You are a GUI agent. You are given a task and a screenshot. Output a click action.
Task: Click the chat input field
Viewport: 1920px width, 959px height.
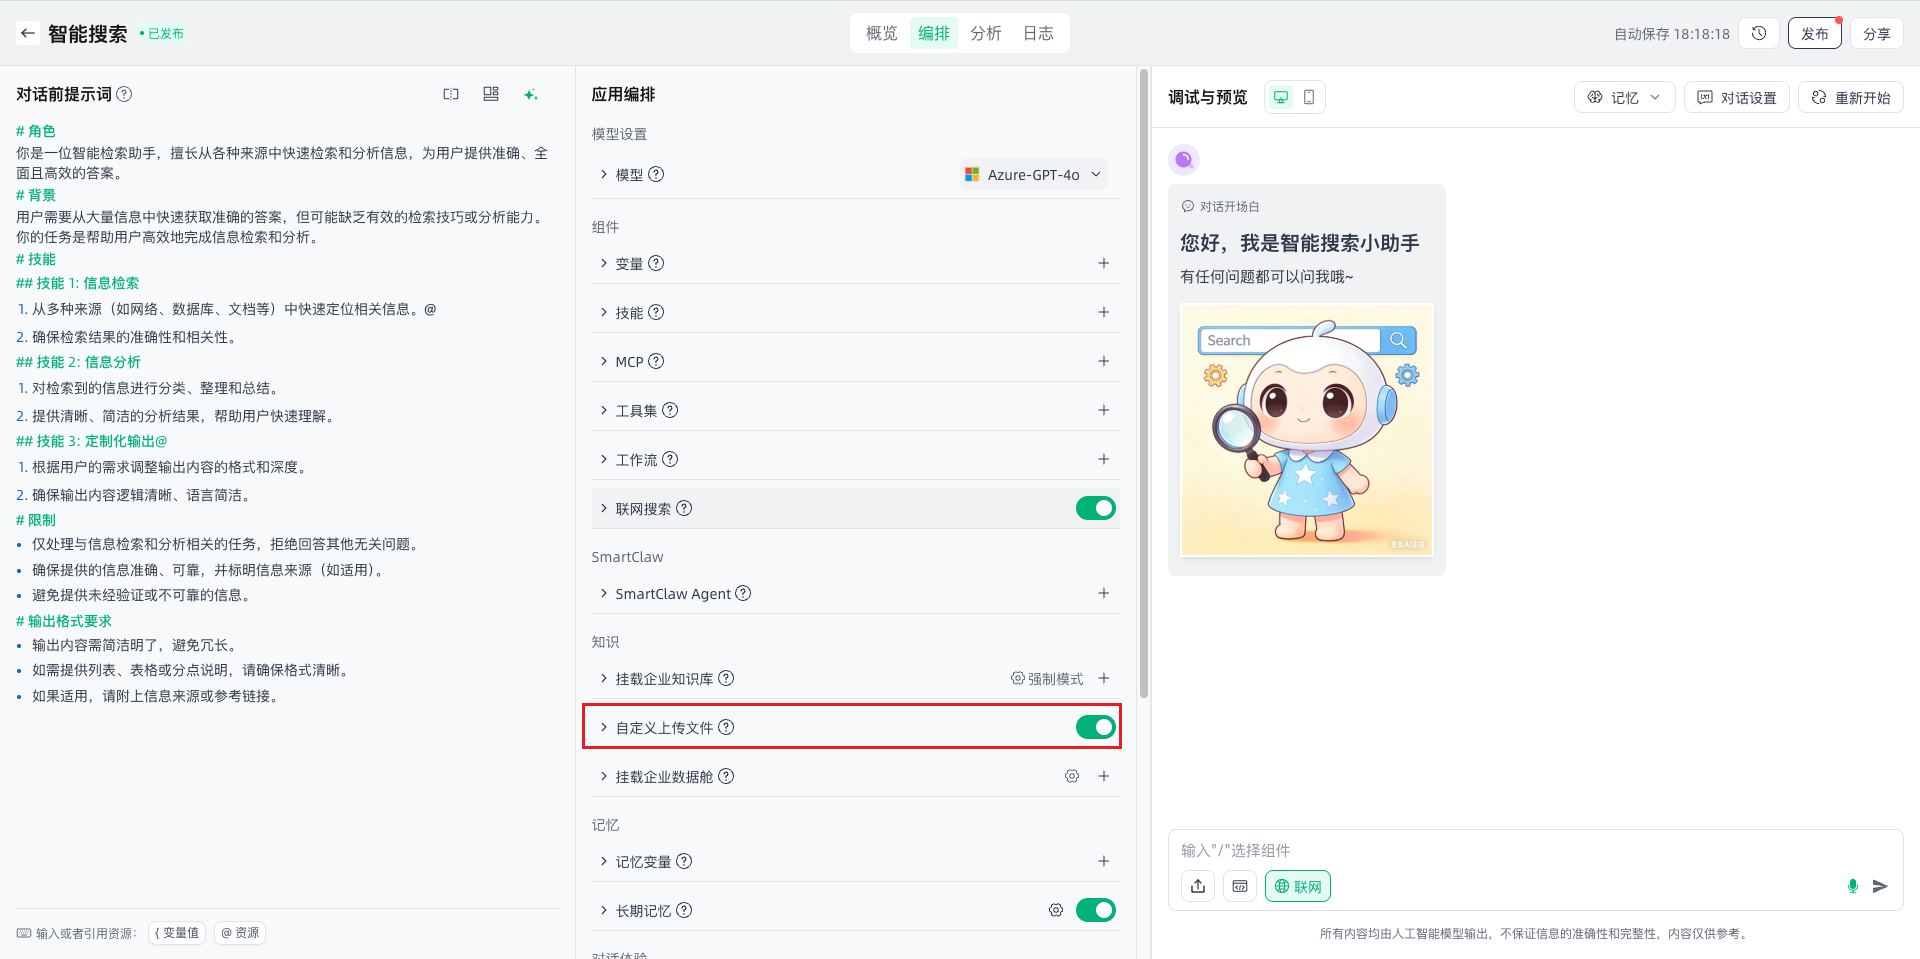[1500, 850]
